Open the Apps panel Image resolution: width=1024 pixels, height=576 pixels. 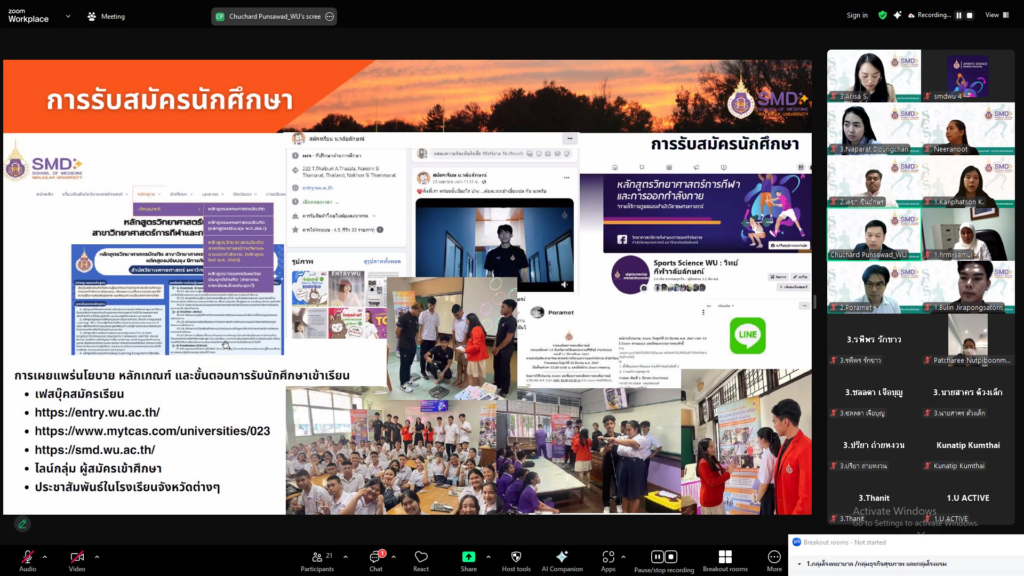coord(608,560)
